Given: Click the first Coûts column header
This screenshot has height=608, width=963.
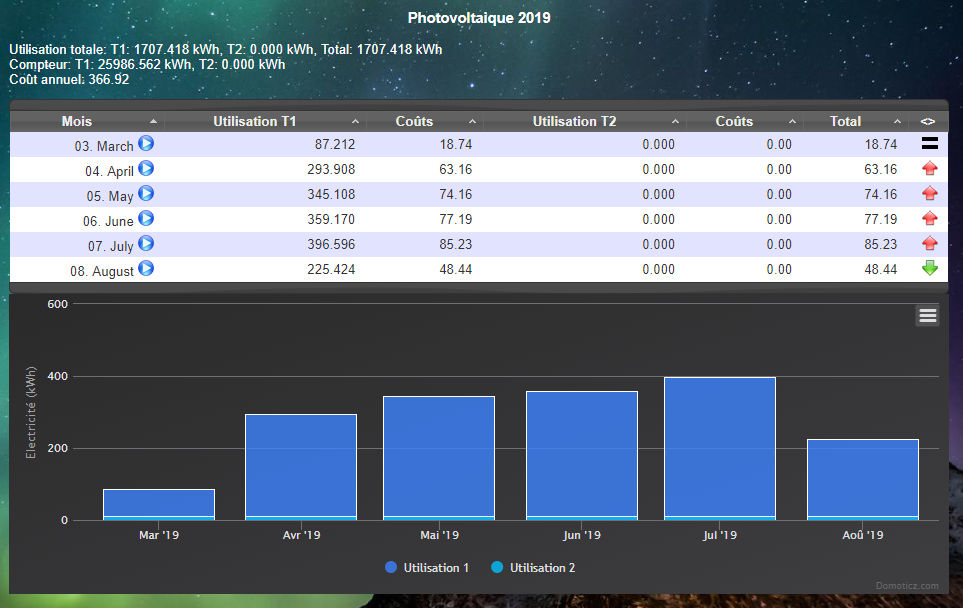Looking at the screenshot, I should [414, 121].
